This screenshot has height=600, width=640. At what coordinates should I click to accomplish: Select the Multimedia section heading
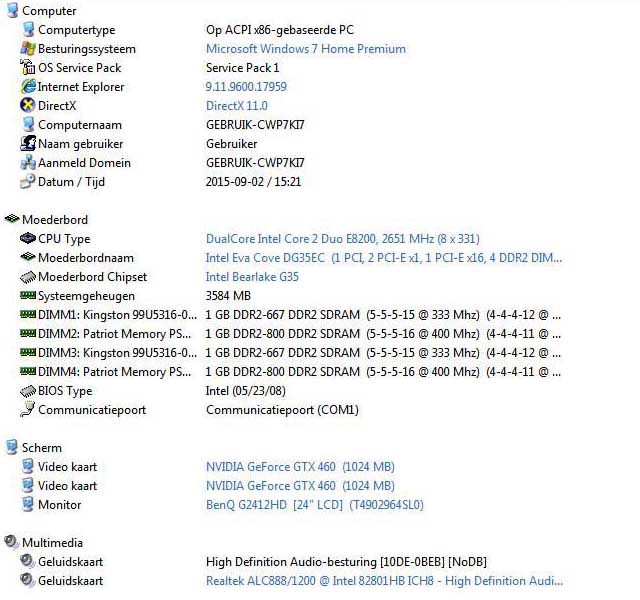[x=52, y=542]
